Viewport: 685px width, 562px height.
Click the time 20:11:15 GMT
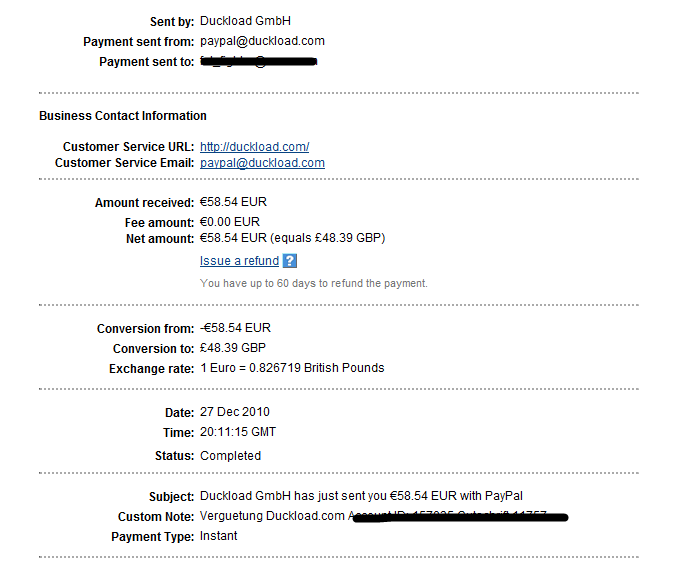point(238,433)
